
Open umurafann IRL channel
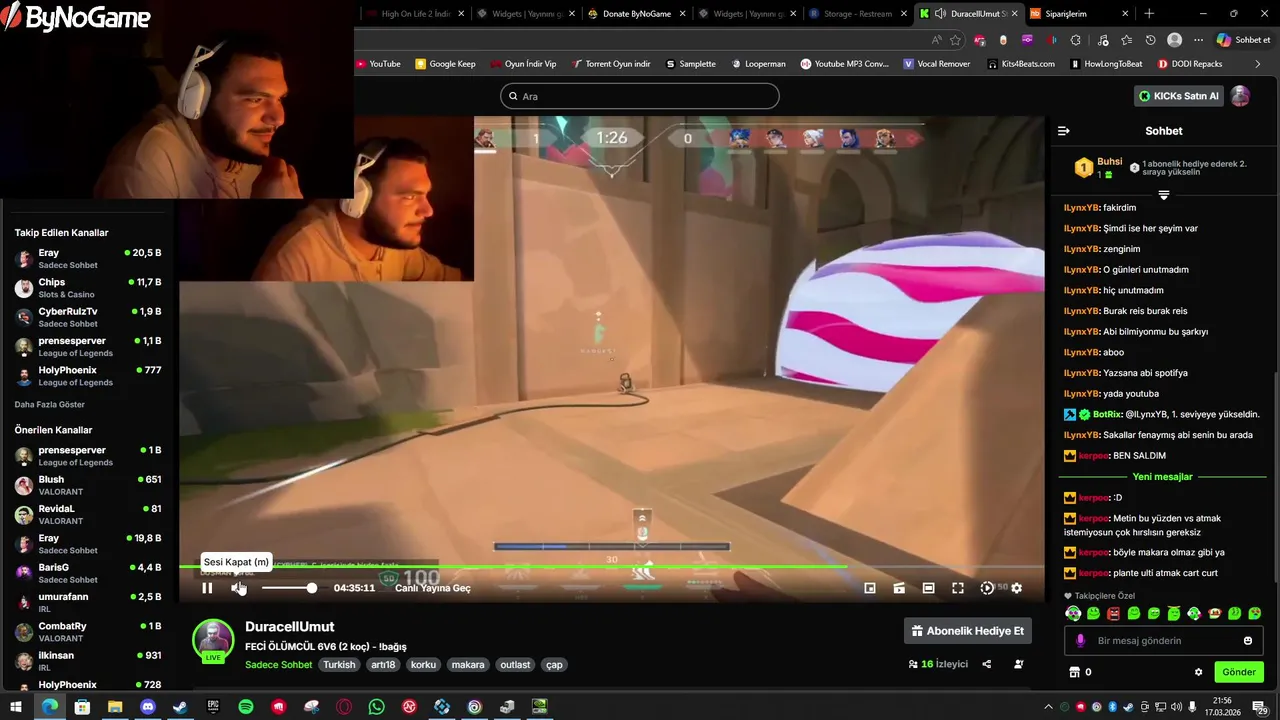point(88,602)
